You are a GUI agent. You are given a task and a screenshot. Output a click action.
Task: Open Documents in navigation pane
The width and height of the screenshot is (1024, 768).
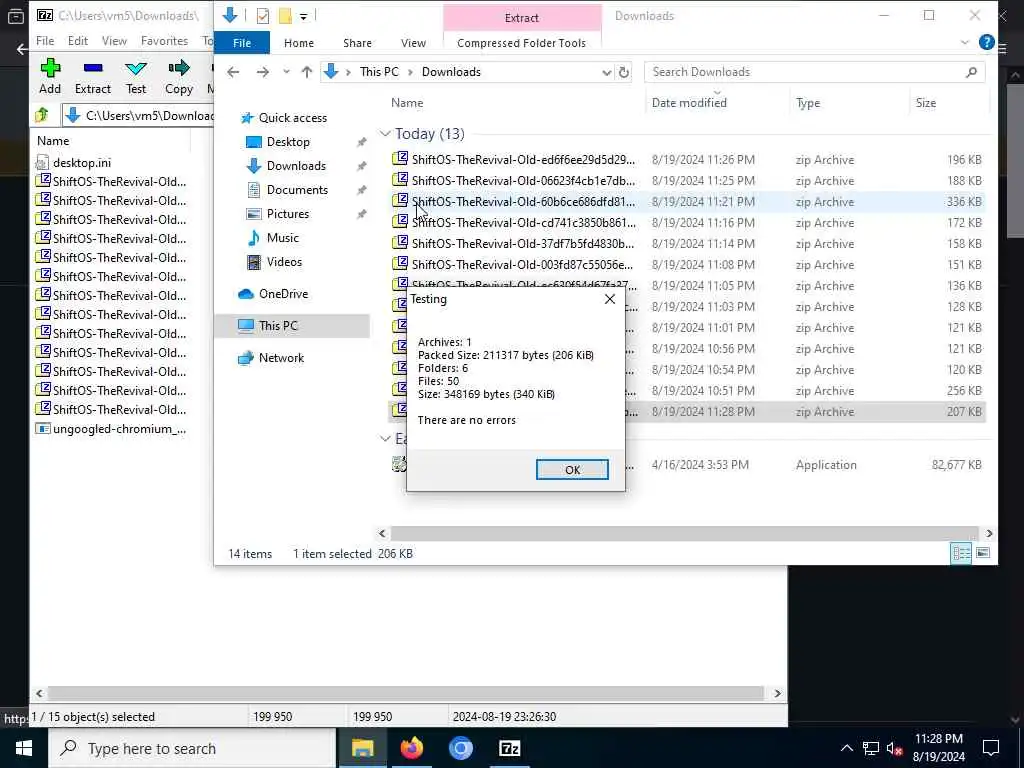pos(297,190)
